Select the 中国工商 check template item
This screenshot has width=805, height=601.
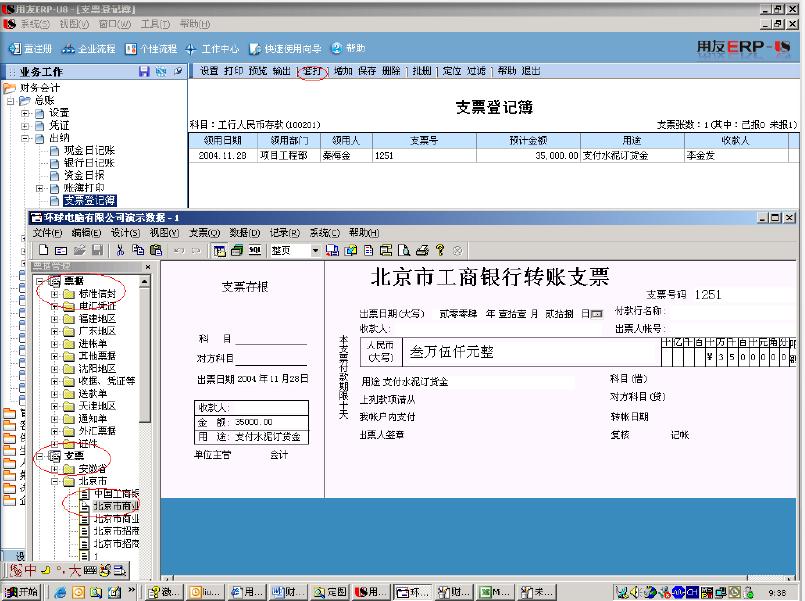[116, 494]
